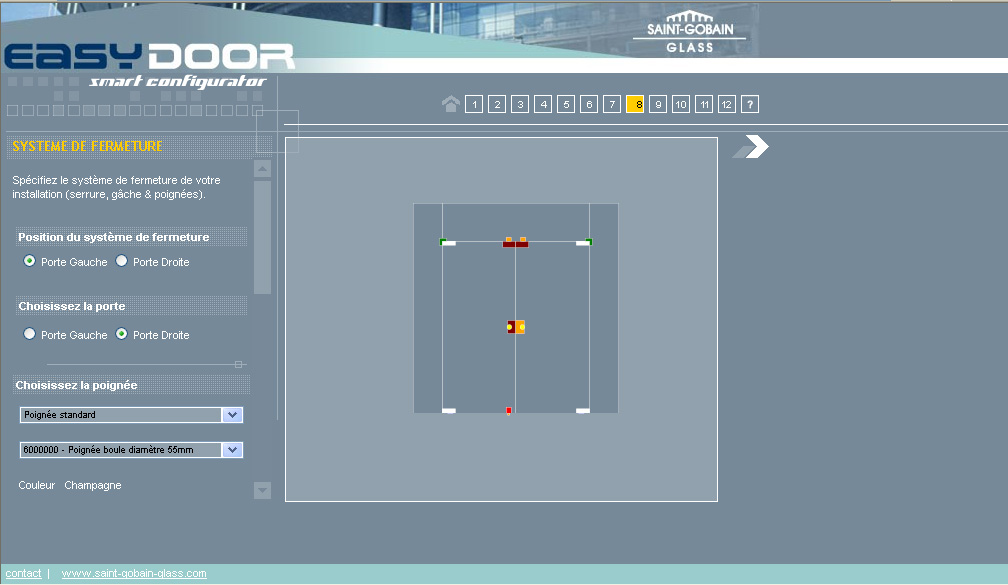Expand the Poignée boule diamètre 55mm dropdown

point(232,450)
